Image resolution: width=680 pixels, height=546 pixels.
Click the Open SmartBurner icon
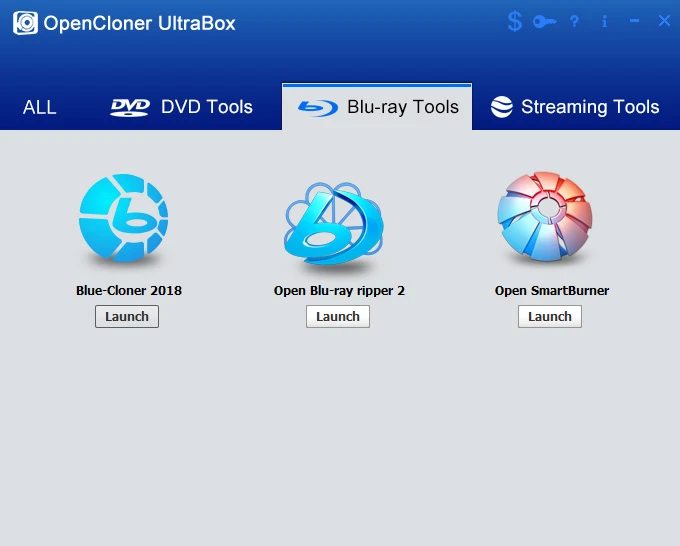[x=545, y=216]
